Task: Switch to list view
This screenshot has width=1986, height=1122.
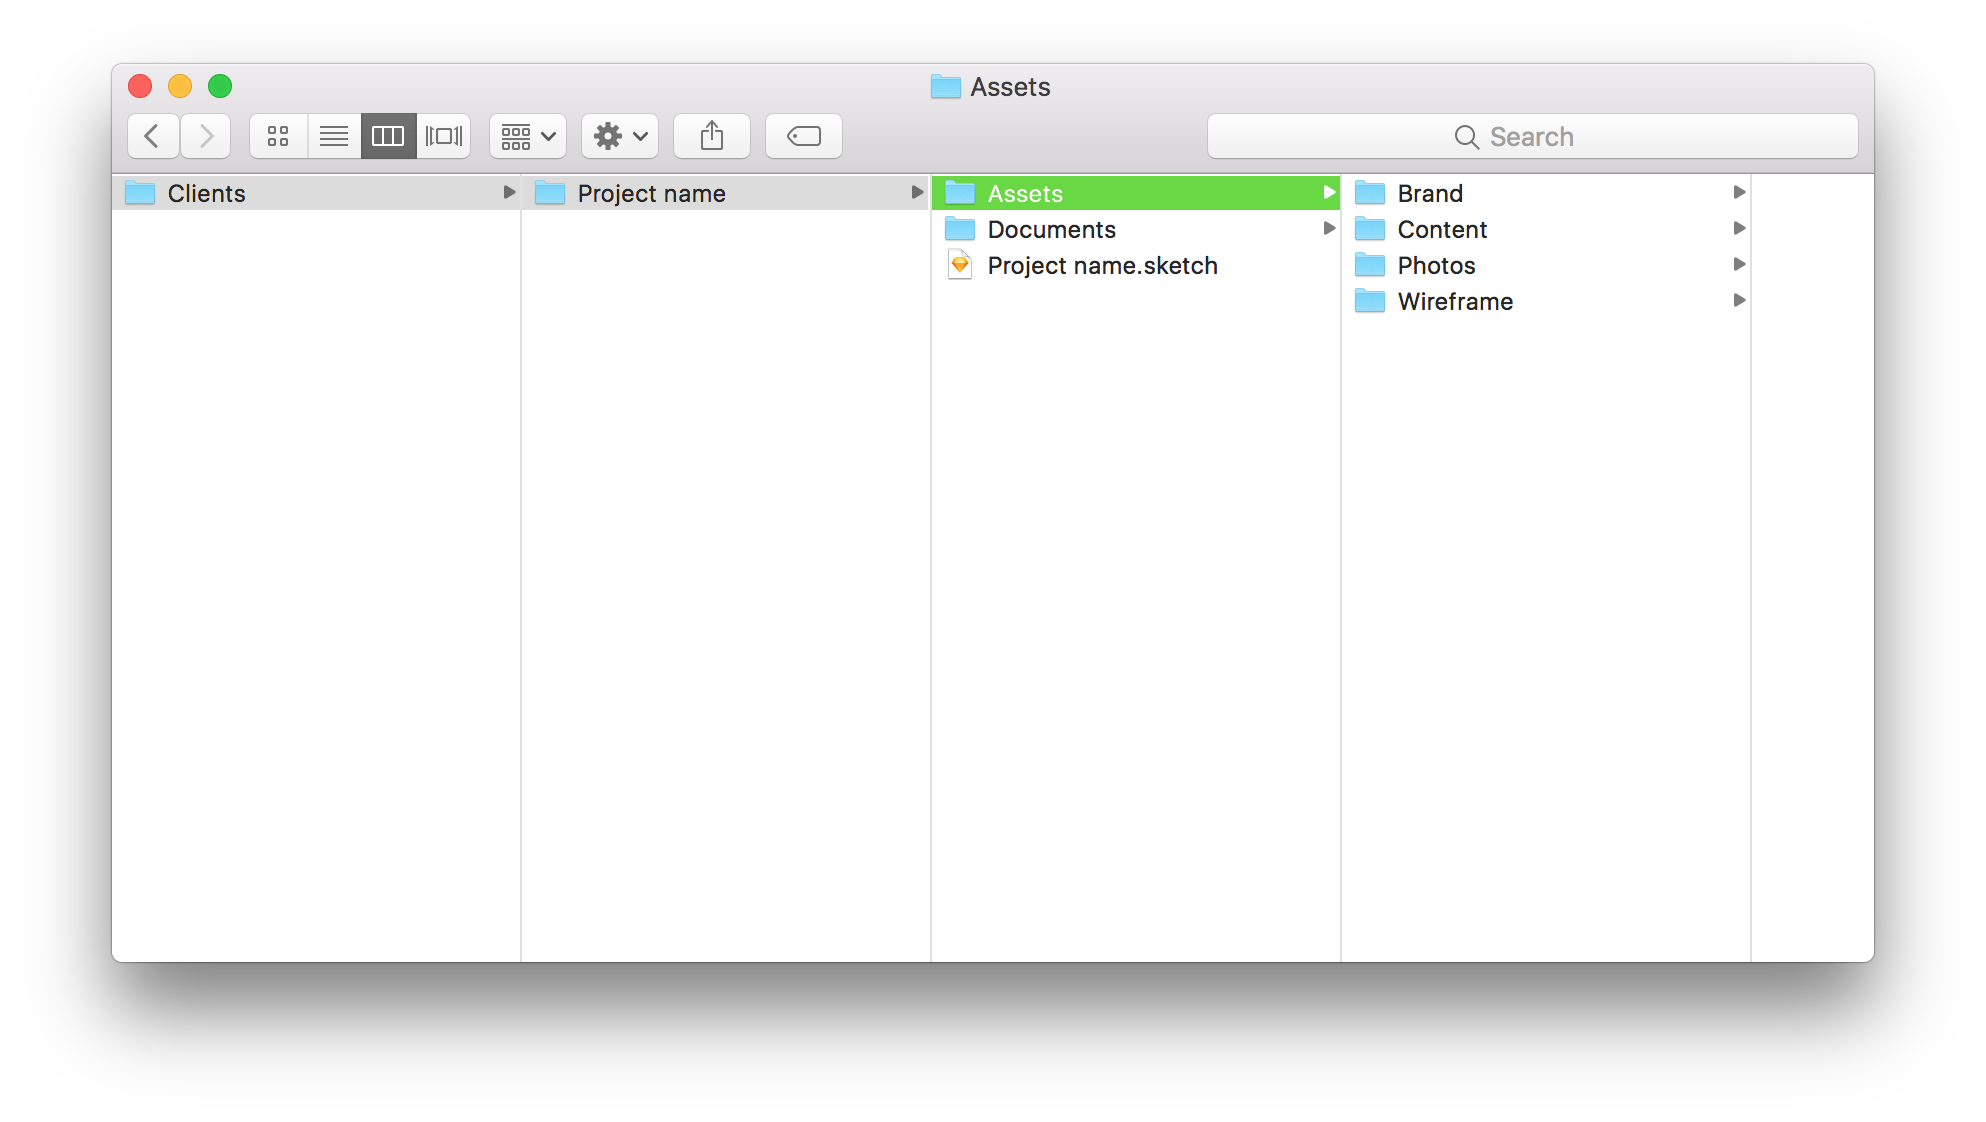Action: pyautogui.click(x=334, y=136)
